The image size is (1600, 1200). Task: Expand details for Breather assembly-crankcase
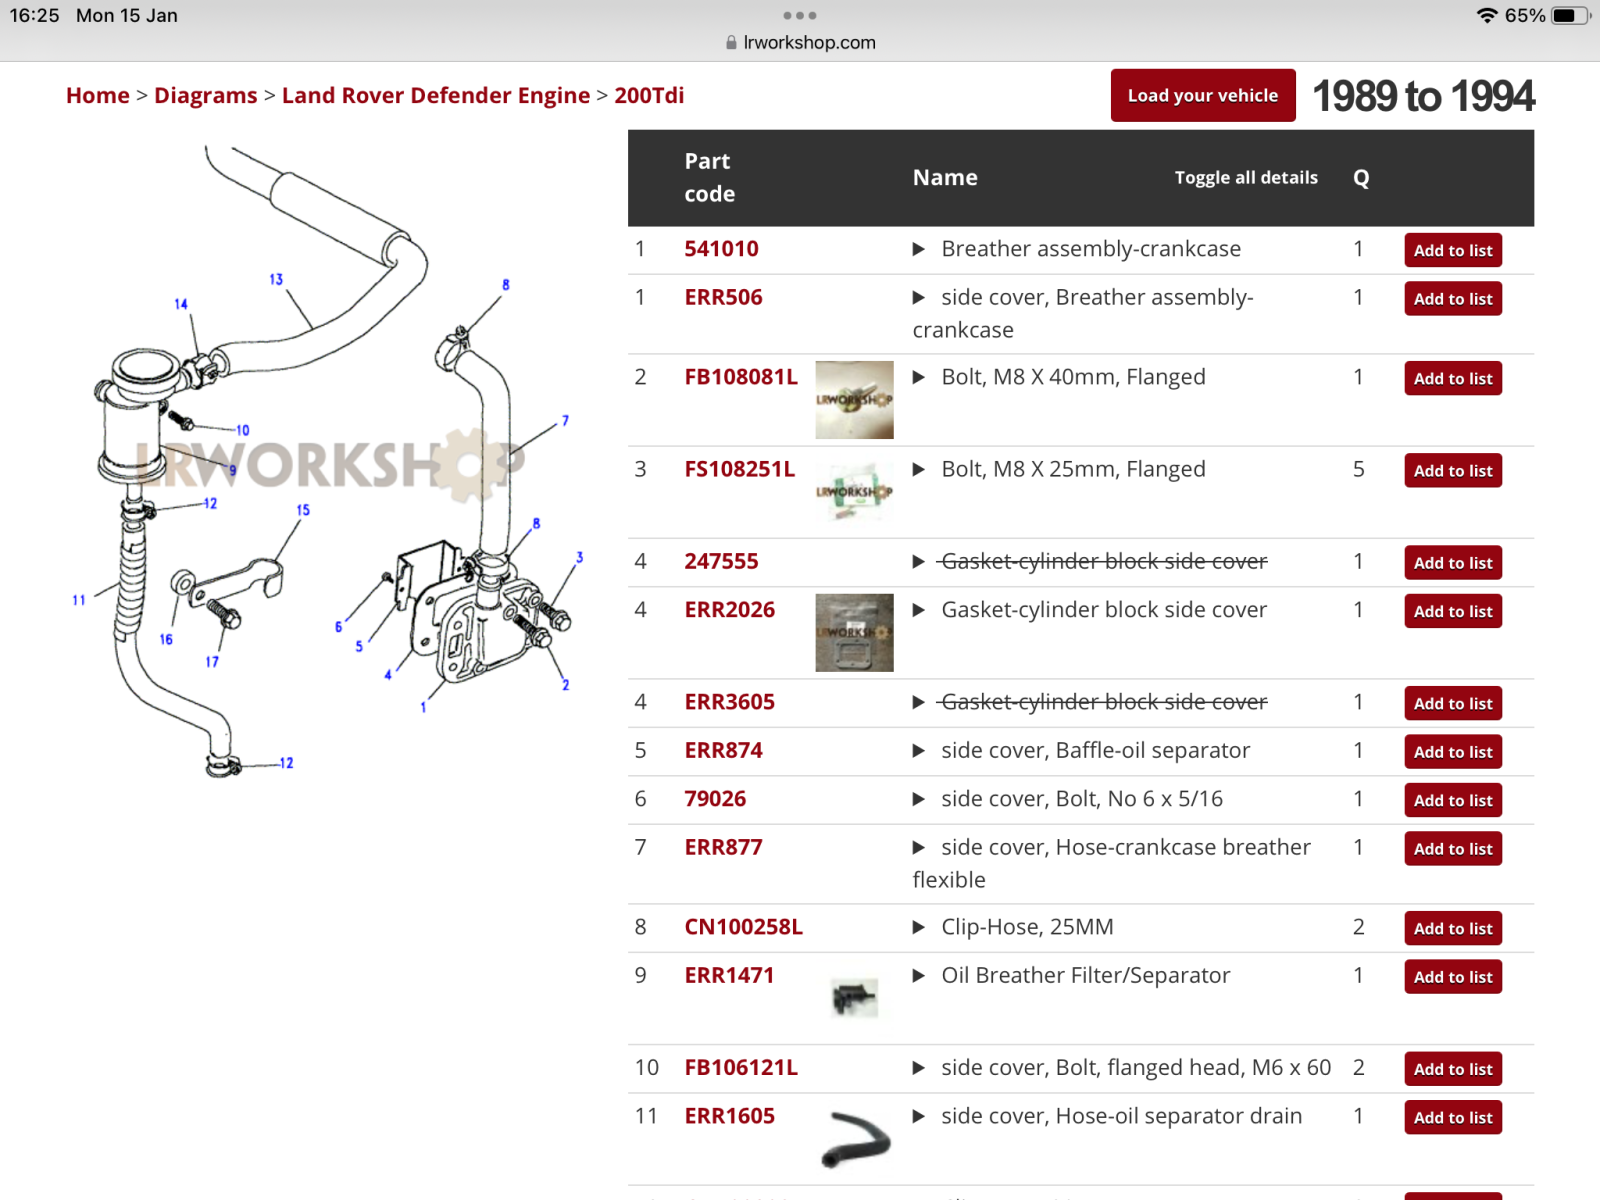click(918, 249)
